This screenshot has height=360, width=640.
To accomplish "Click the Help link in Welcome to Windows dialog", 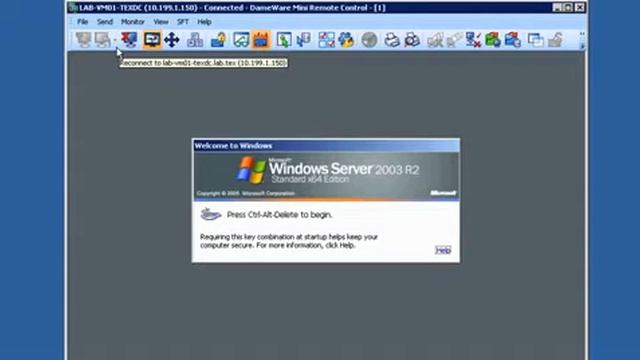I will point(443,250).
